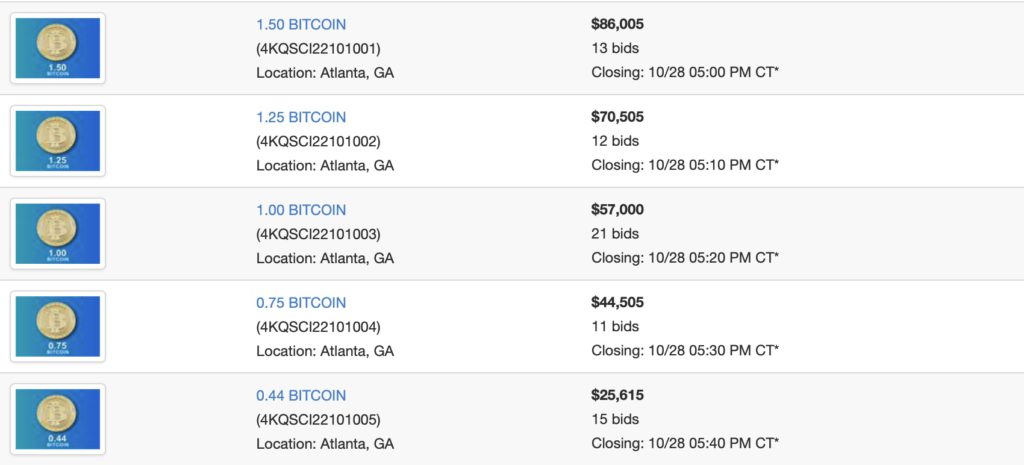
Task: Click the $57,000 current bid price
Action: [x=618, y=210]
